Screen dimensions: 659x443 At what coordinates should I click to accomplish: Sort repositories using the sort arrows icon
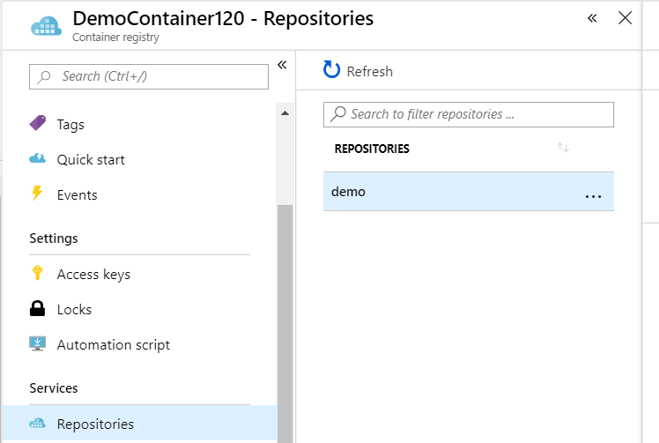tap(563, 148)
